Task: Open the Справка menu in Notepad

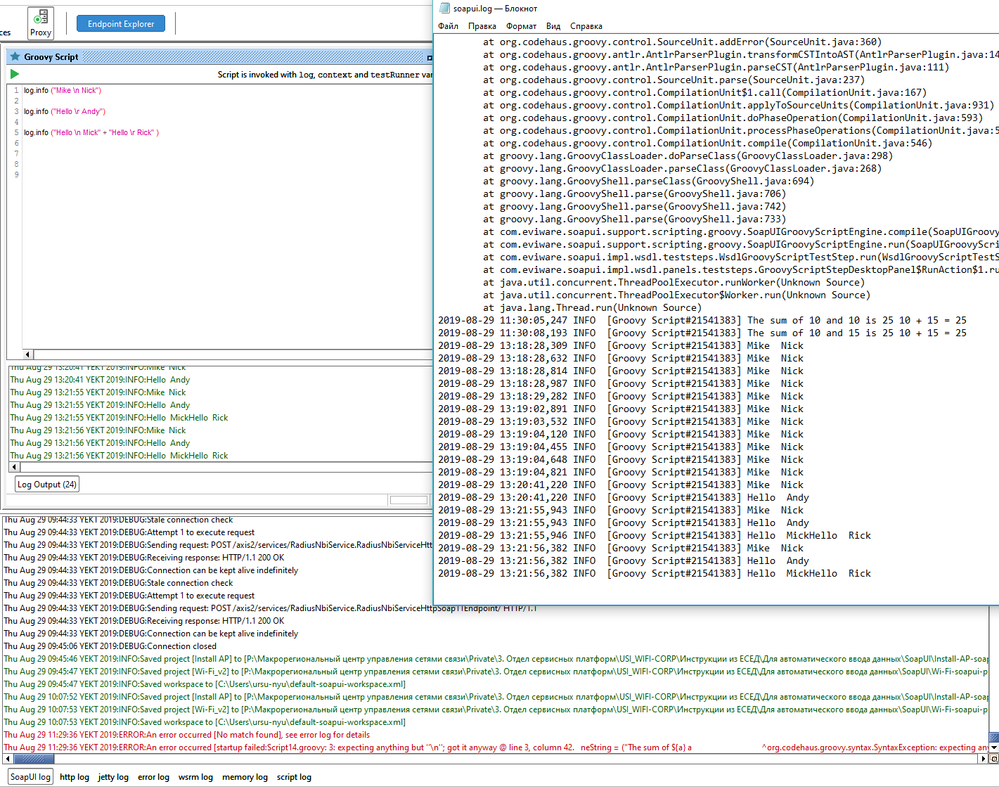Action: tap(586, 25)
